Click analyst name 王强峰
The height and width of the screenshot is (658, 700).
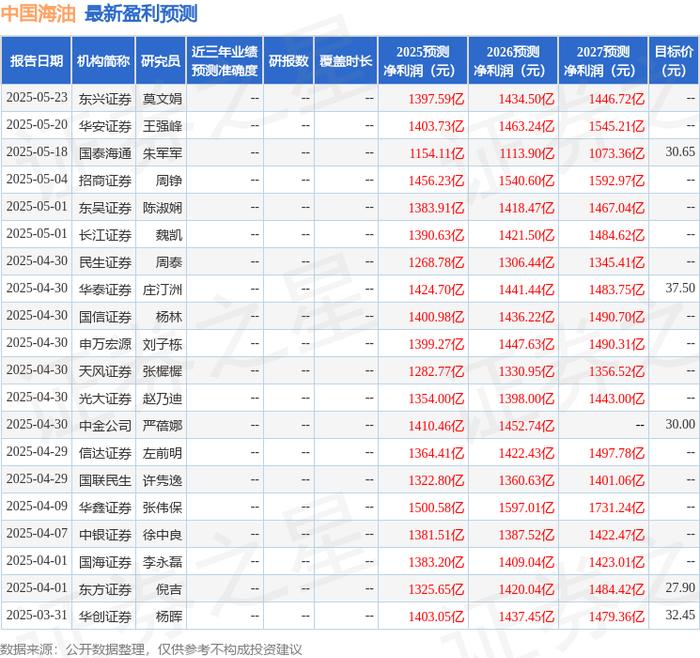pos(162,126)
